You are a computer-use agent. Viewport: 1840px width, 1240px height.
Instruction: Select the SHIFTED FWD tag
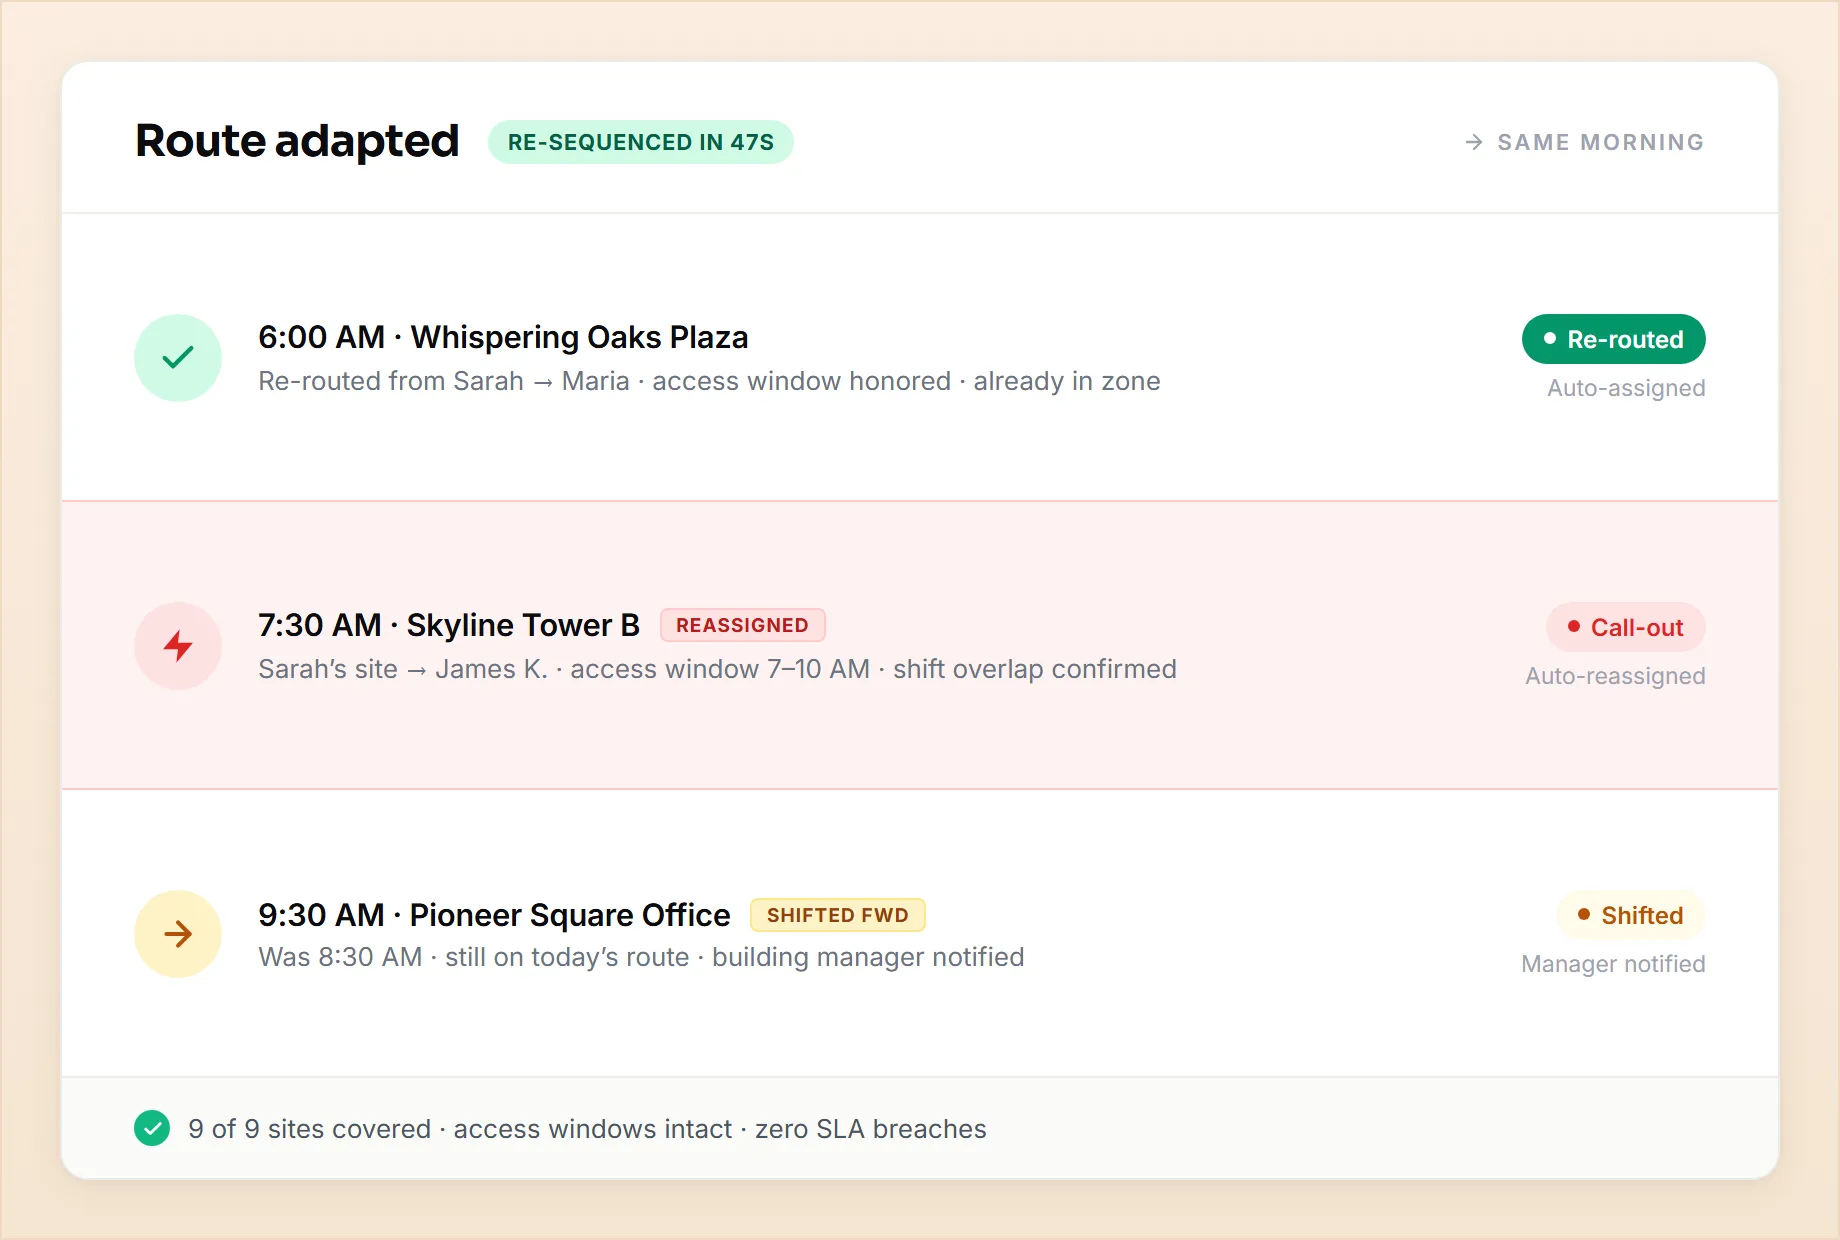pos(838,915)
